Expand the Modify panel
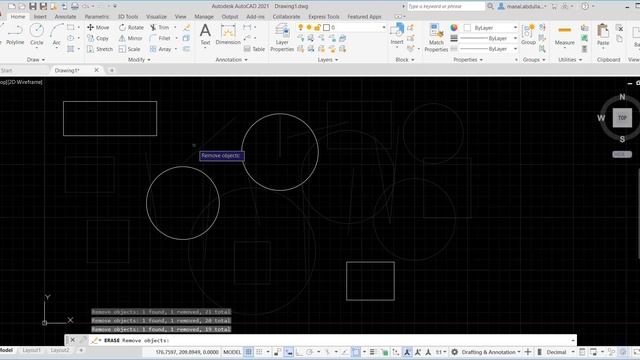 (139, 60)
